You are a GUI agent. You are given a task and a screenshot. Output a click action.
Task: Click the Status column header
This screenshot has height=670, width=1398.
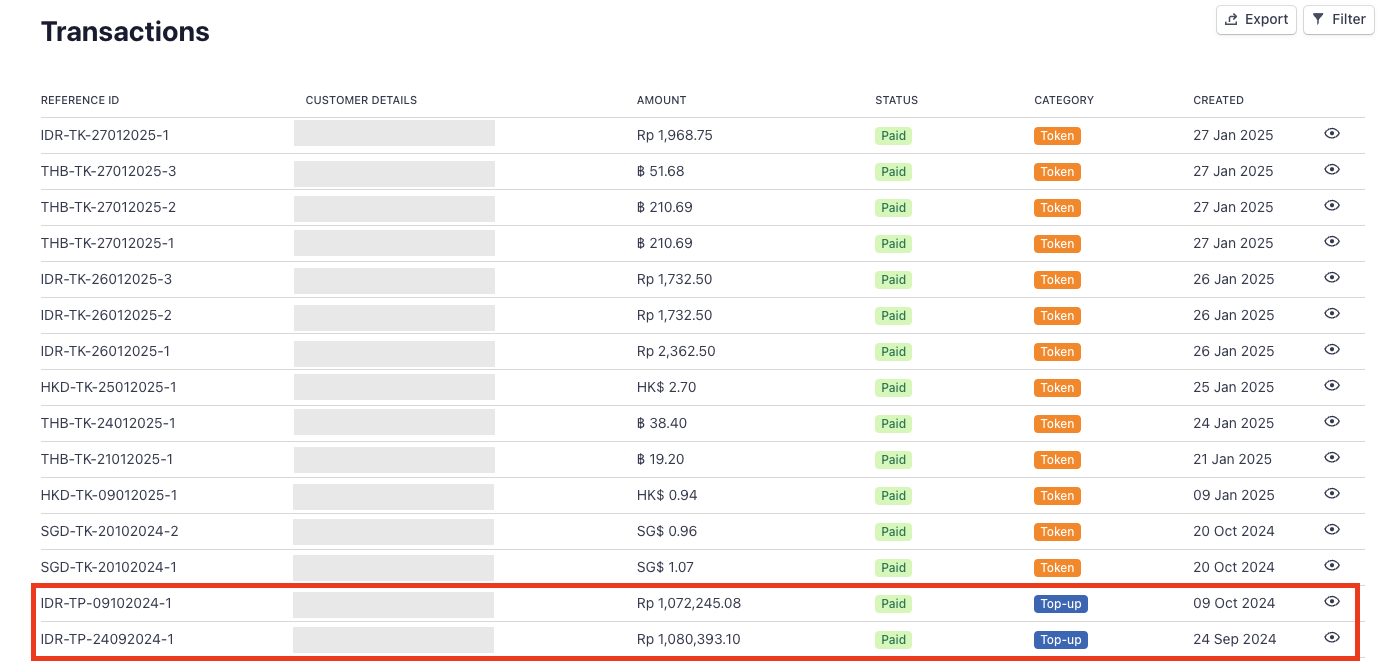pos(896,100)
